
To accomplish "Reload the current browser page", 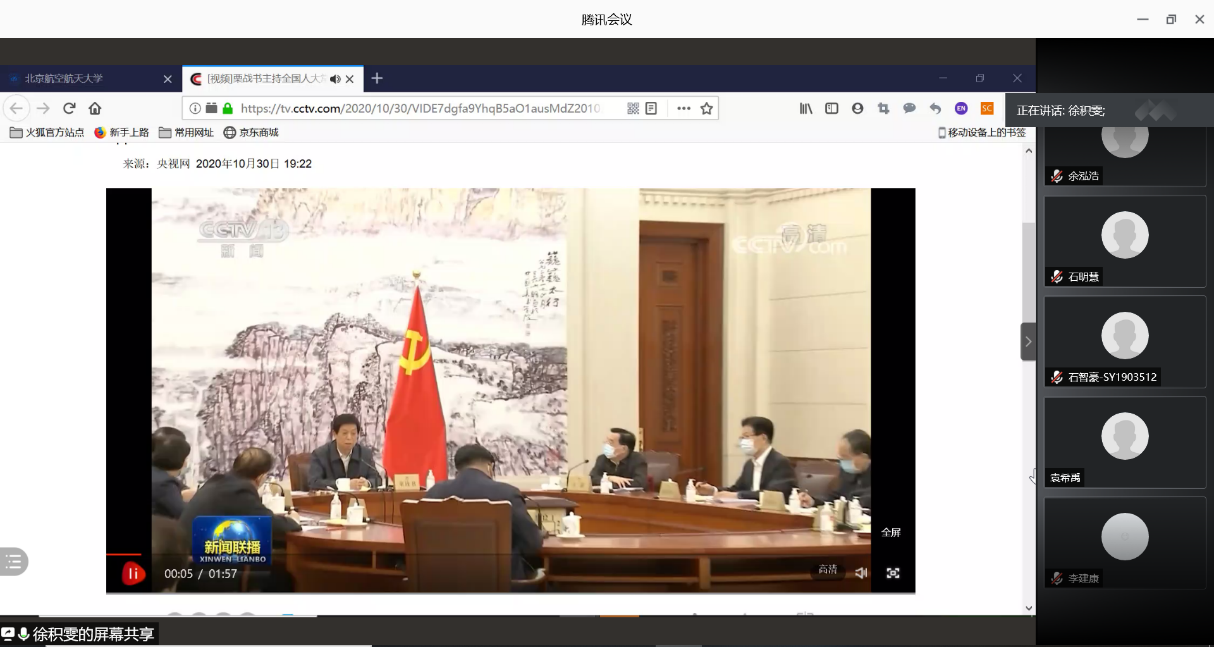I will 69,108.
